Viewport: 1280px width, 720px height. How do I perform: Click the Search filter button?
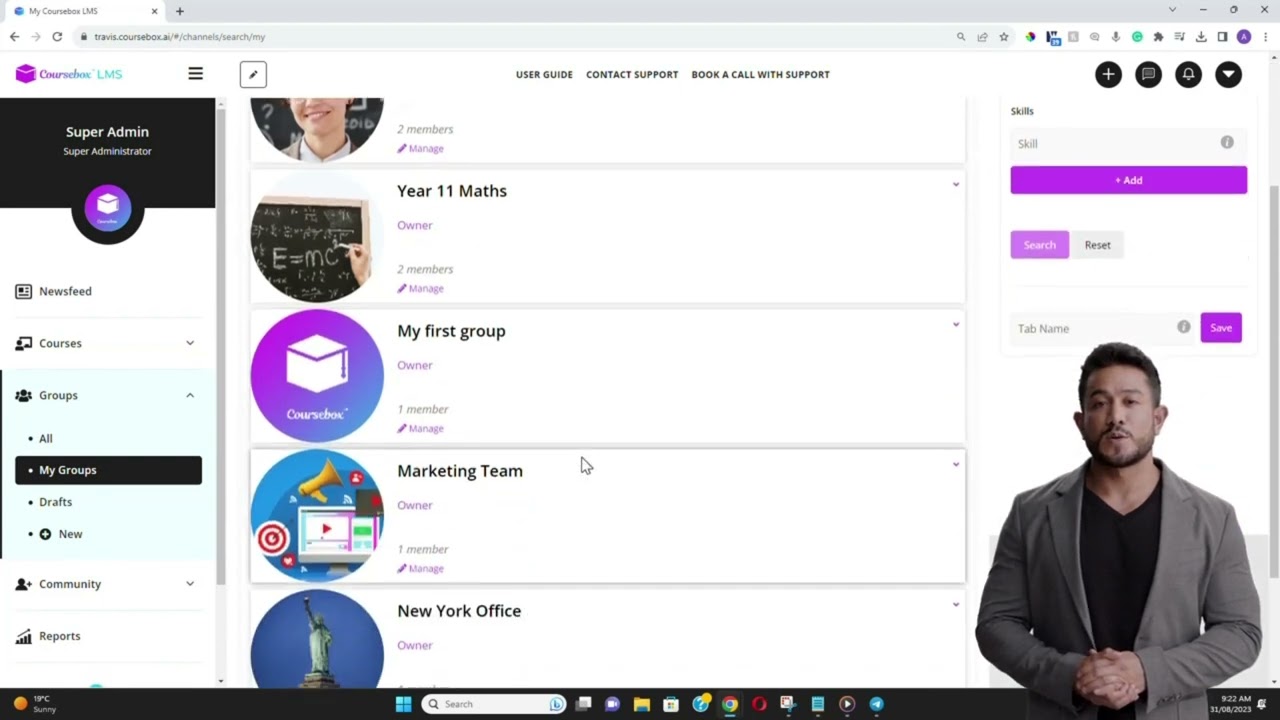pyautogui.click(x=1040, y=245)
